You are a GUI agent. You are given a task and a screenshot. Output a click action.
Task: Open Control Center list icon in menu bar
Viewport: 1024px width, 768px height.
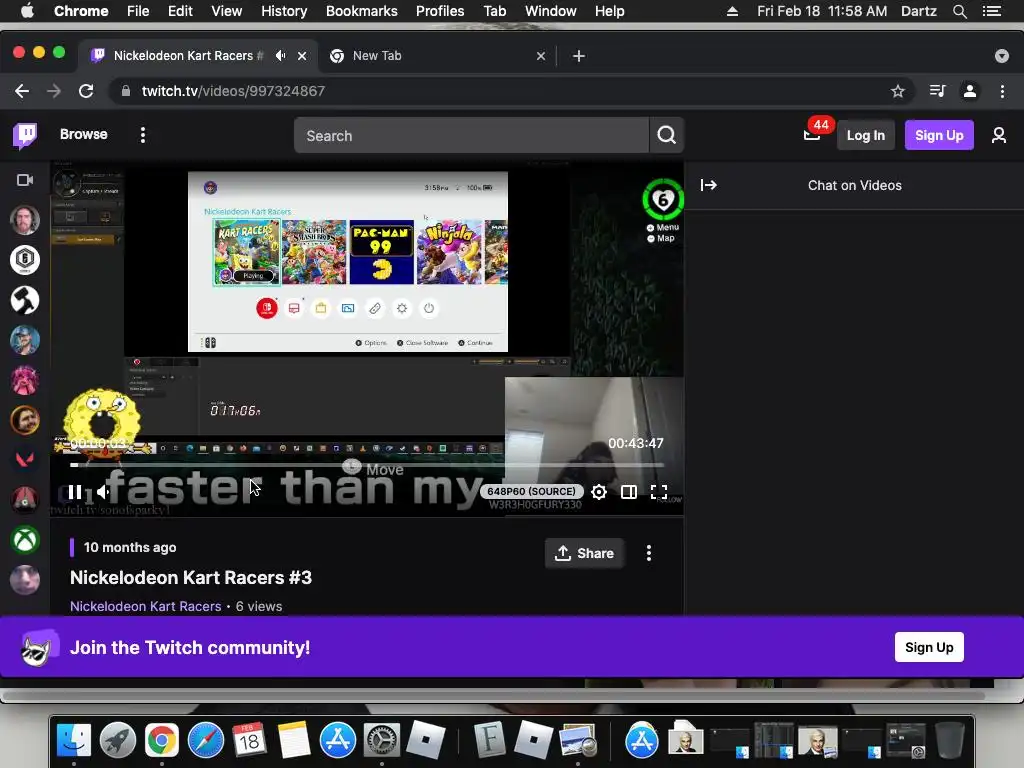coord(991,11)
